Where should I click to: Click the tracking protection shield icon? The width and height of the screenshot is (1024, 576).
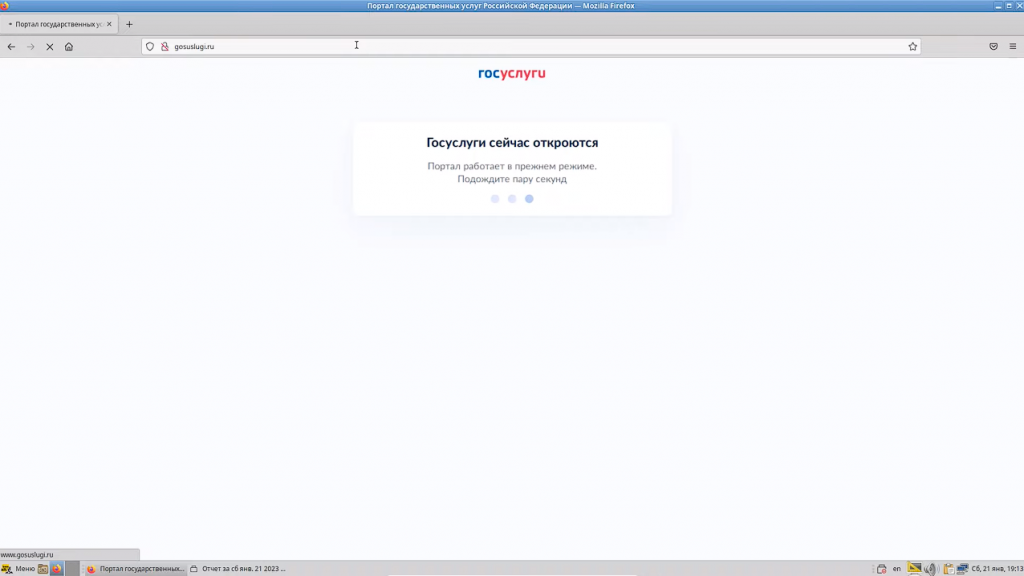pos(150,46)
